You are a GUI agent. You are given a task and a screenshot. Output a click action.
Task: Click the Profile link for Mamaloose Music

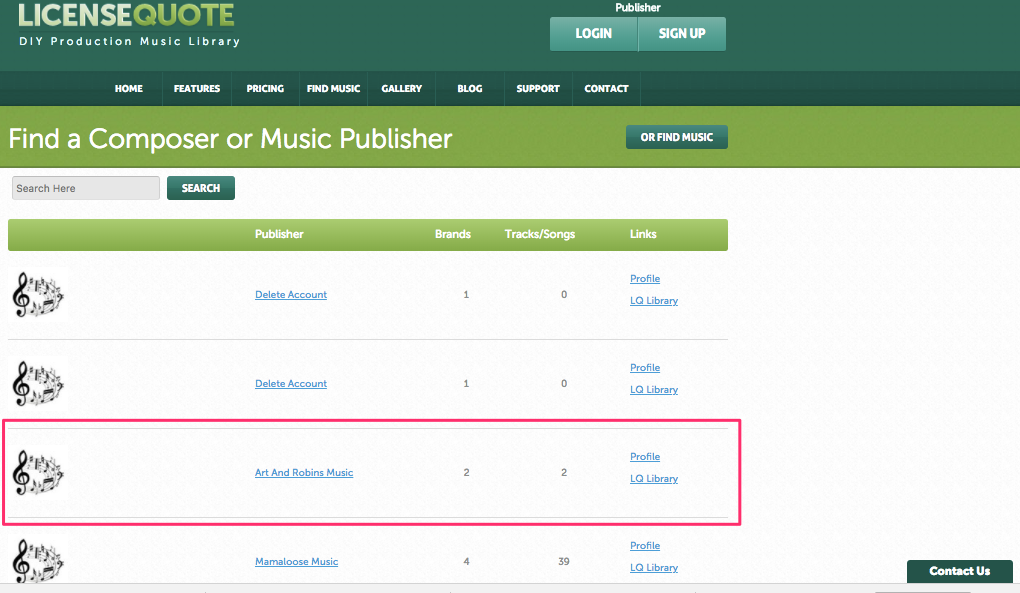pyautogui.click(x=644, y=545)
